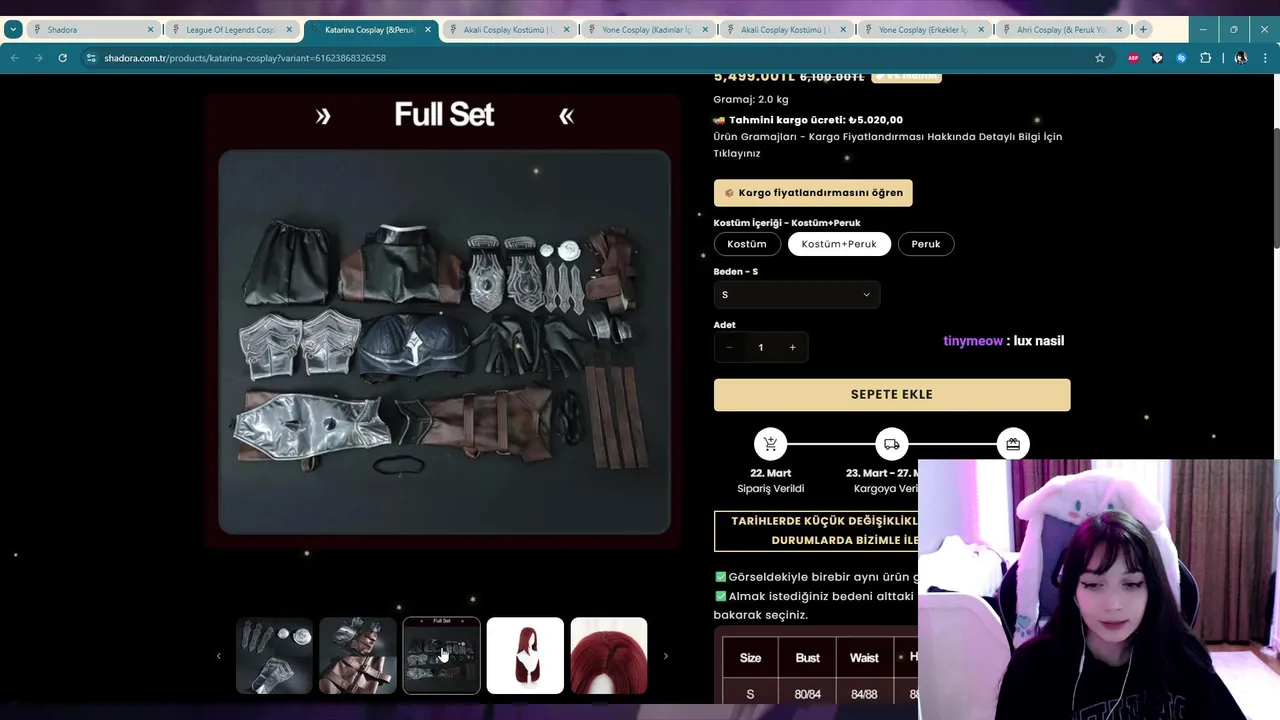Image resolution: width=1280 pixels, height=720 pixels.
Task: Bookmark this page with star icon
Action: click(1100, 58)
